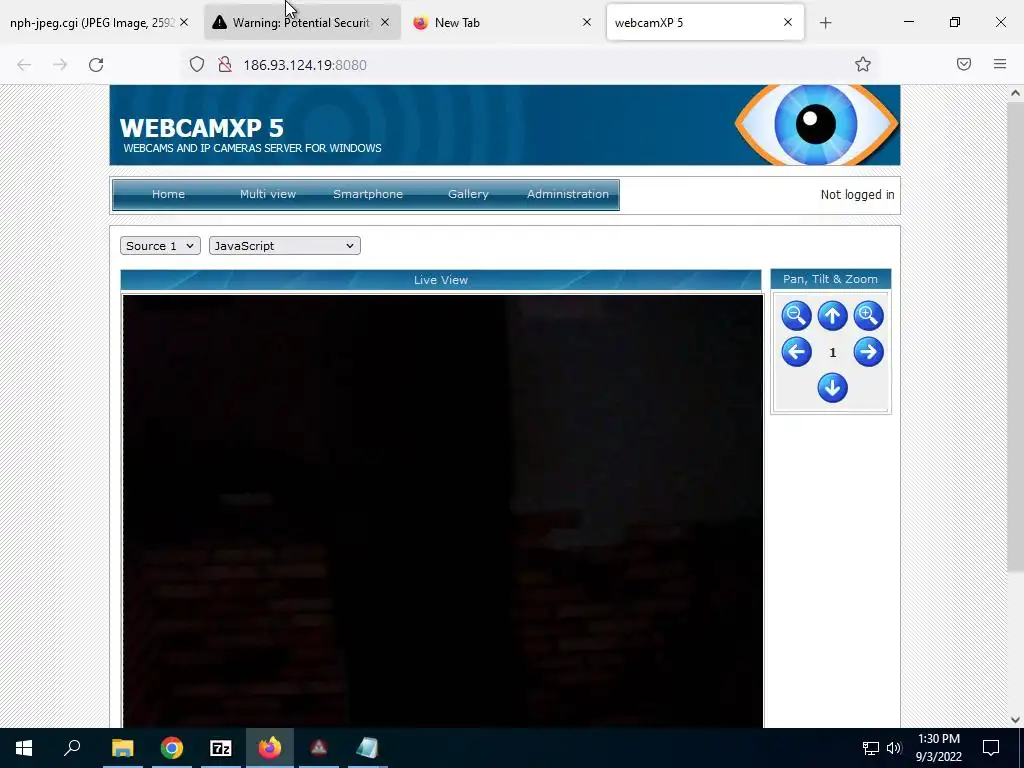Pan the camera left with left arrow

796,352
